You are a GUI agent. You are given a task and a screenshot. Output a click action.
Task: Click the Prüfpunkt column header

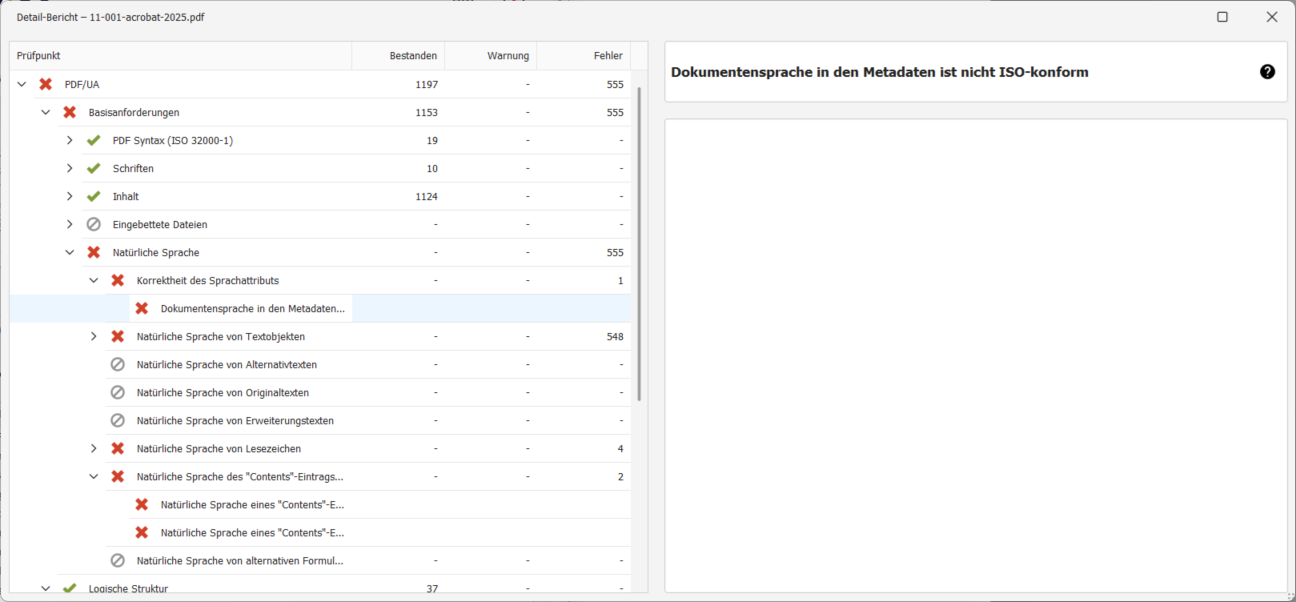coord(180,56)
